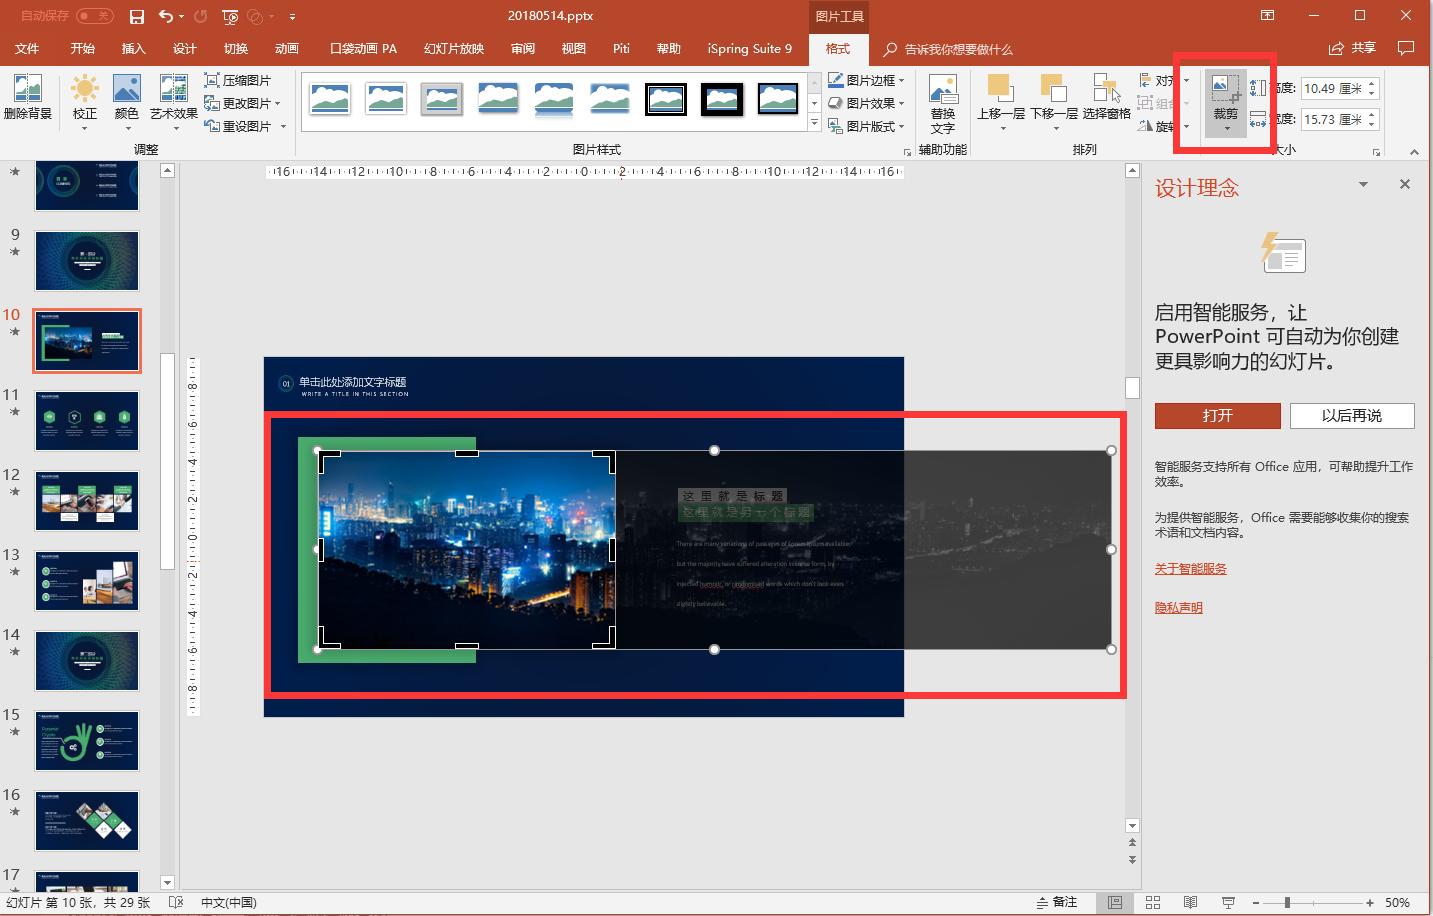Click the orange 打开 button in Design Ideas
1433x916 pixels.
[x=1217, y=416]
